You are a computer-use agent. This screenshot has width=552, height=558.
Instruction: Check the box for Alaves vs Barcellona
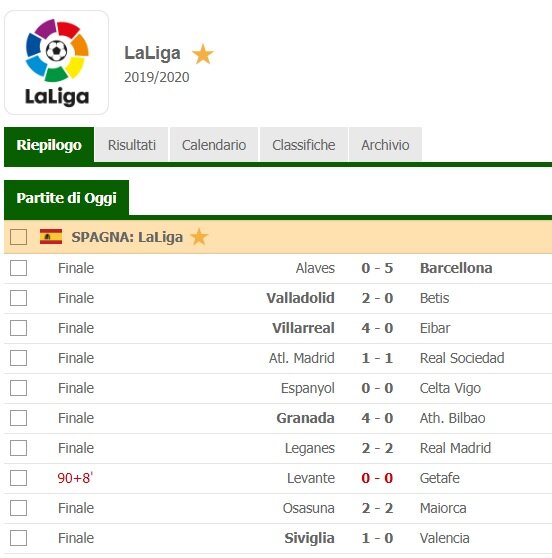[19, 268]
